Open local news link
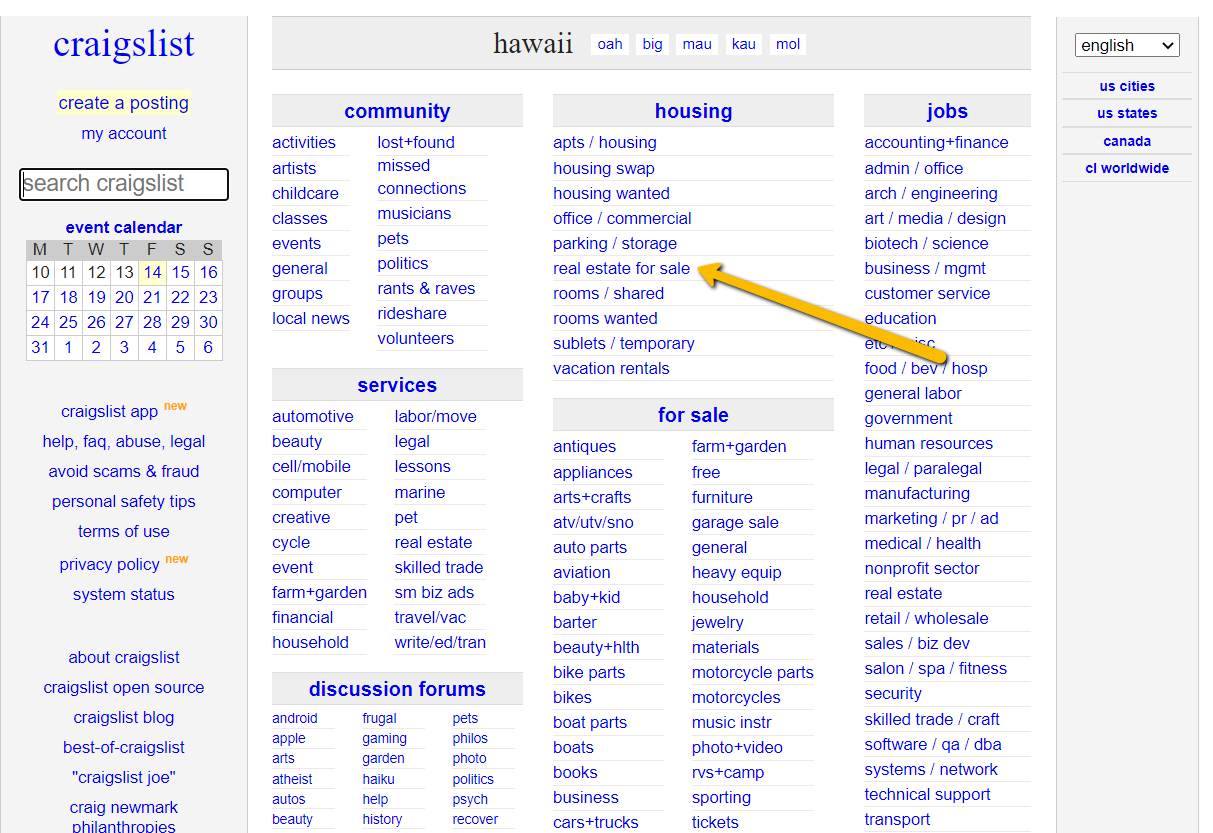The image size is (1213, 833). pyautogui.click(x=311, y=318)
